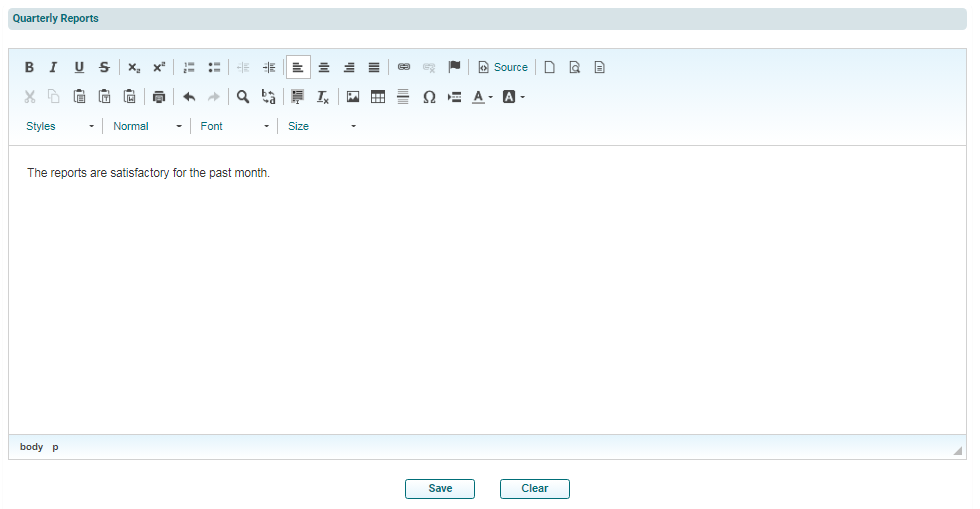Screen dimensions: 980x509
Task: Open the Styles dropdown
Action: click(x=60, y=126)
